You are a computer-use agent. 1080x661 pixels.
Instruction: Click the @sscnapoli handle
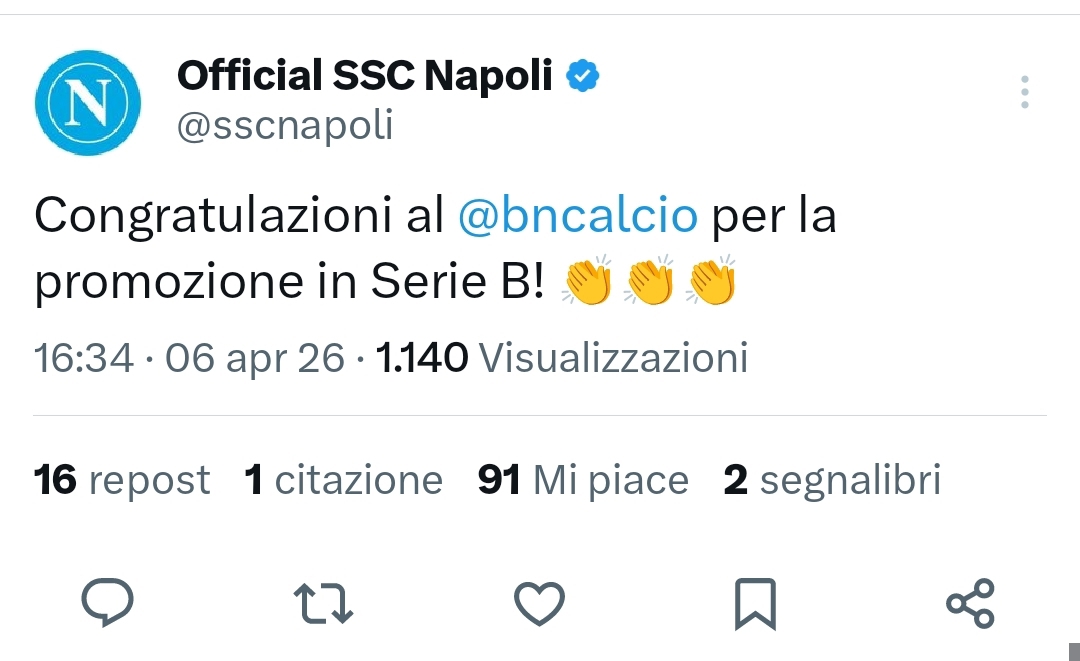[285, 126]
